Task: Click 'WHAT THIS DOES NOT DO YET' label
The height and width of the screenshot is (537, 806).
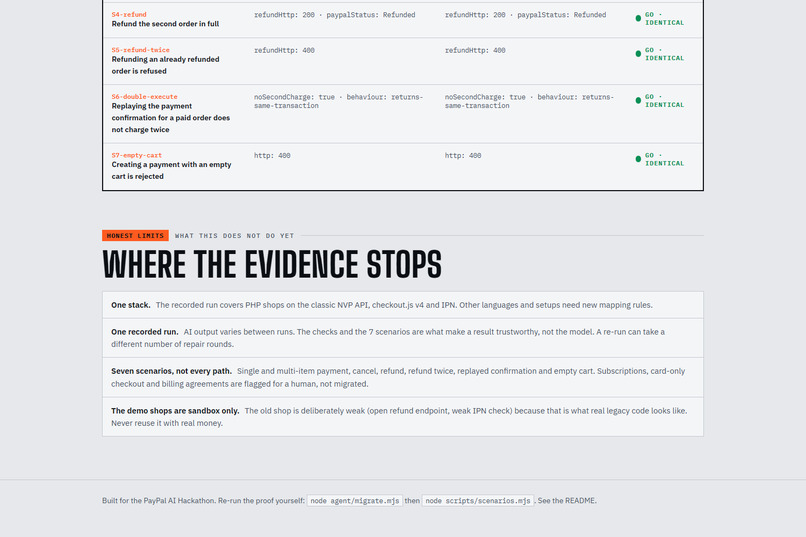Action: pos(234,236)
